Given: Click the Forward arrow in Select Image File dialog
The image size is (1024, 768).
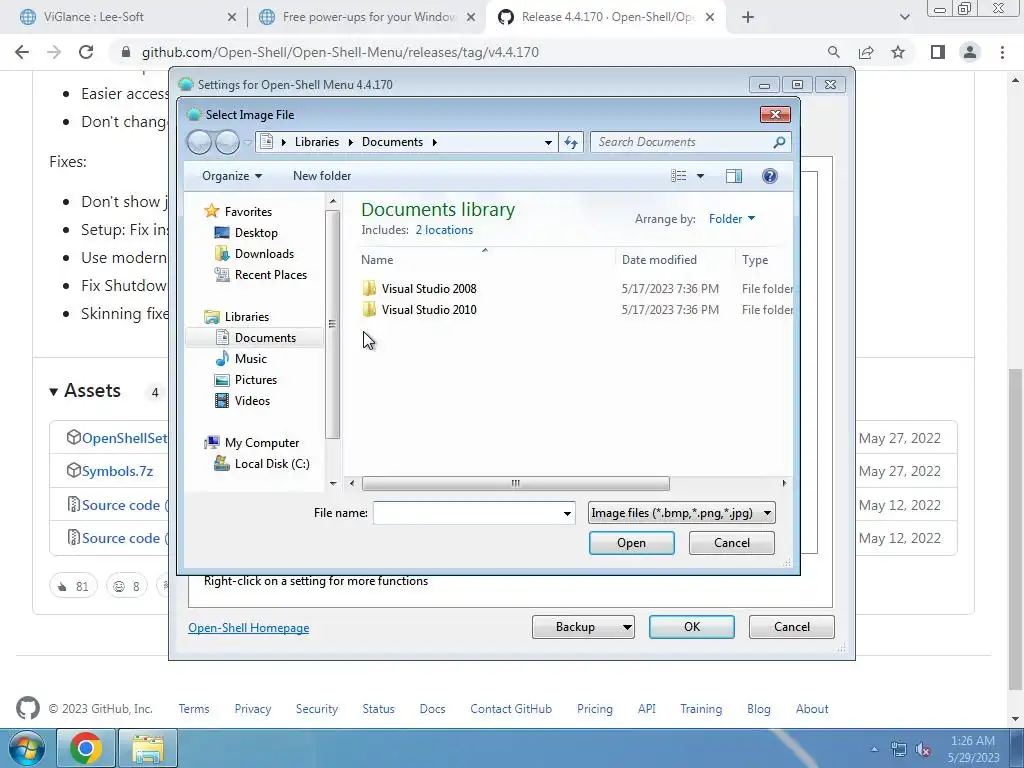Looking at the screenshot, I should 227,142.
